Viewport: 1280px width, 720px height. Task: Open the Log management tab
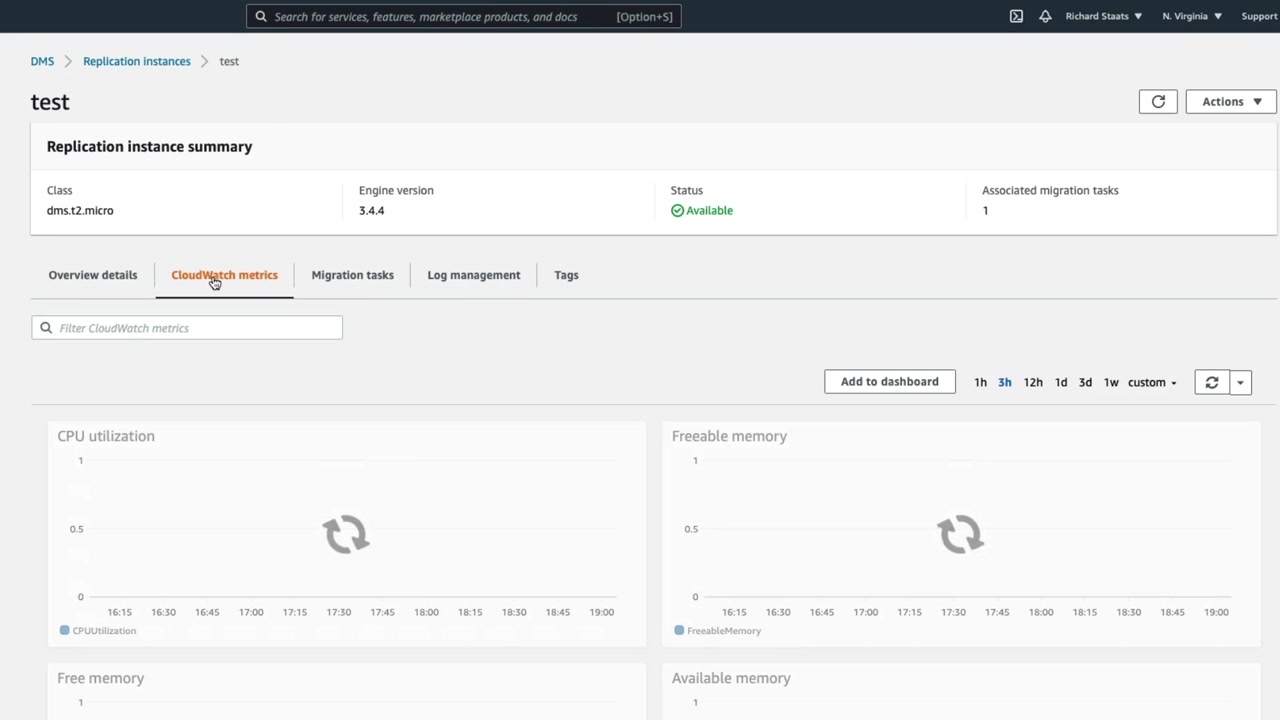474,275
